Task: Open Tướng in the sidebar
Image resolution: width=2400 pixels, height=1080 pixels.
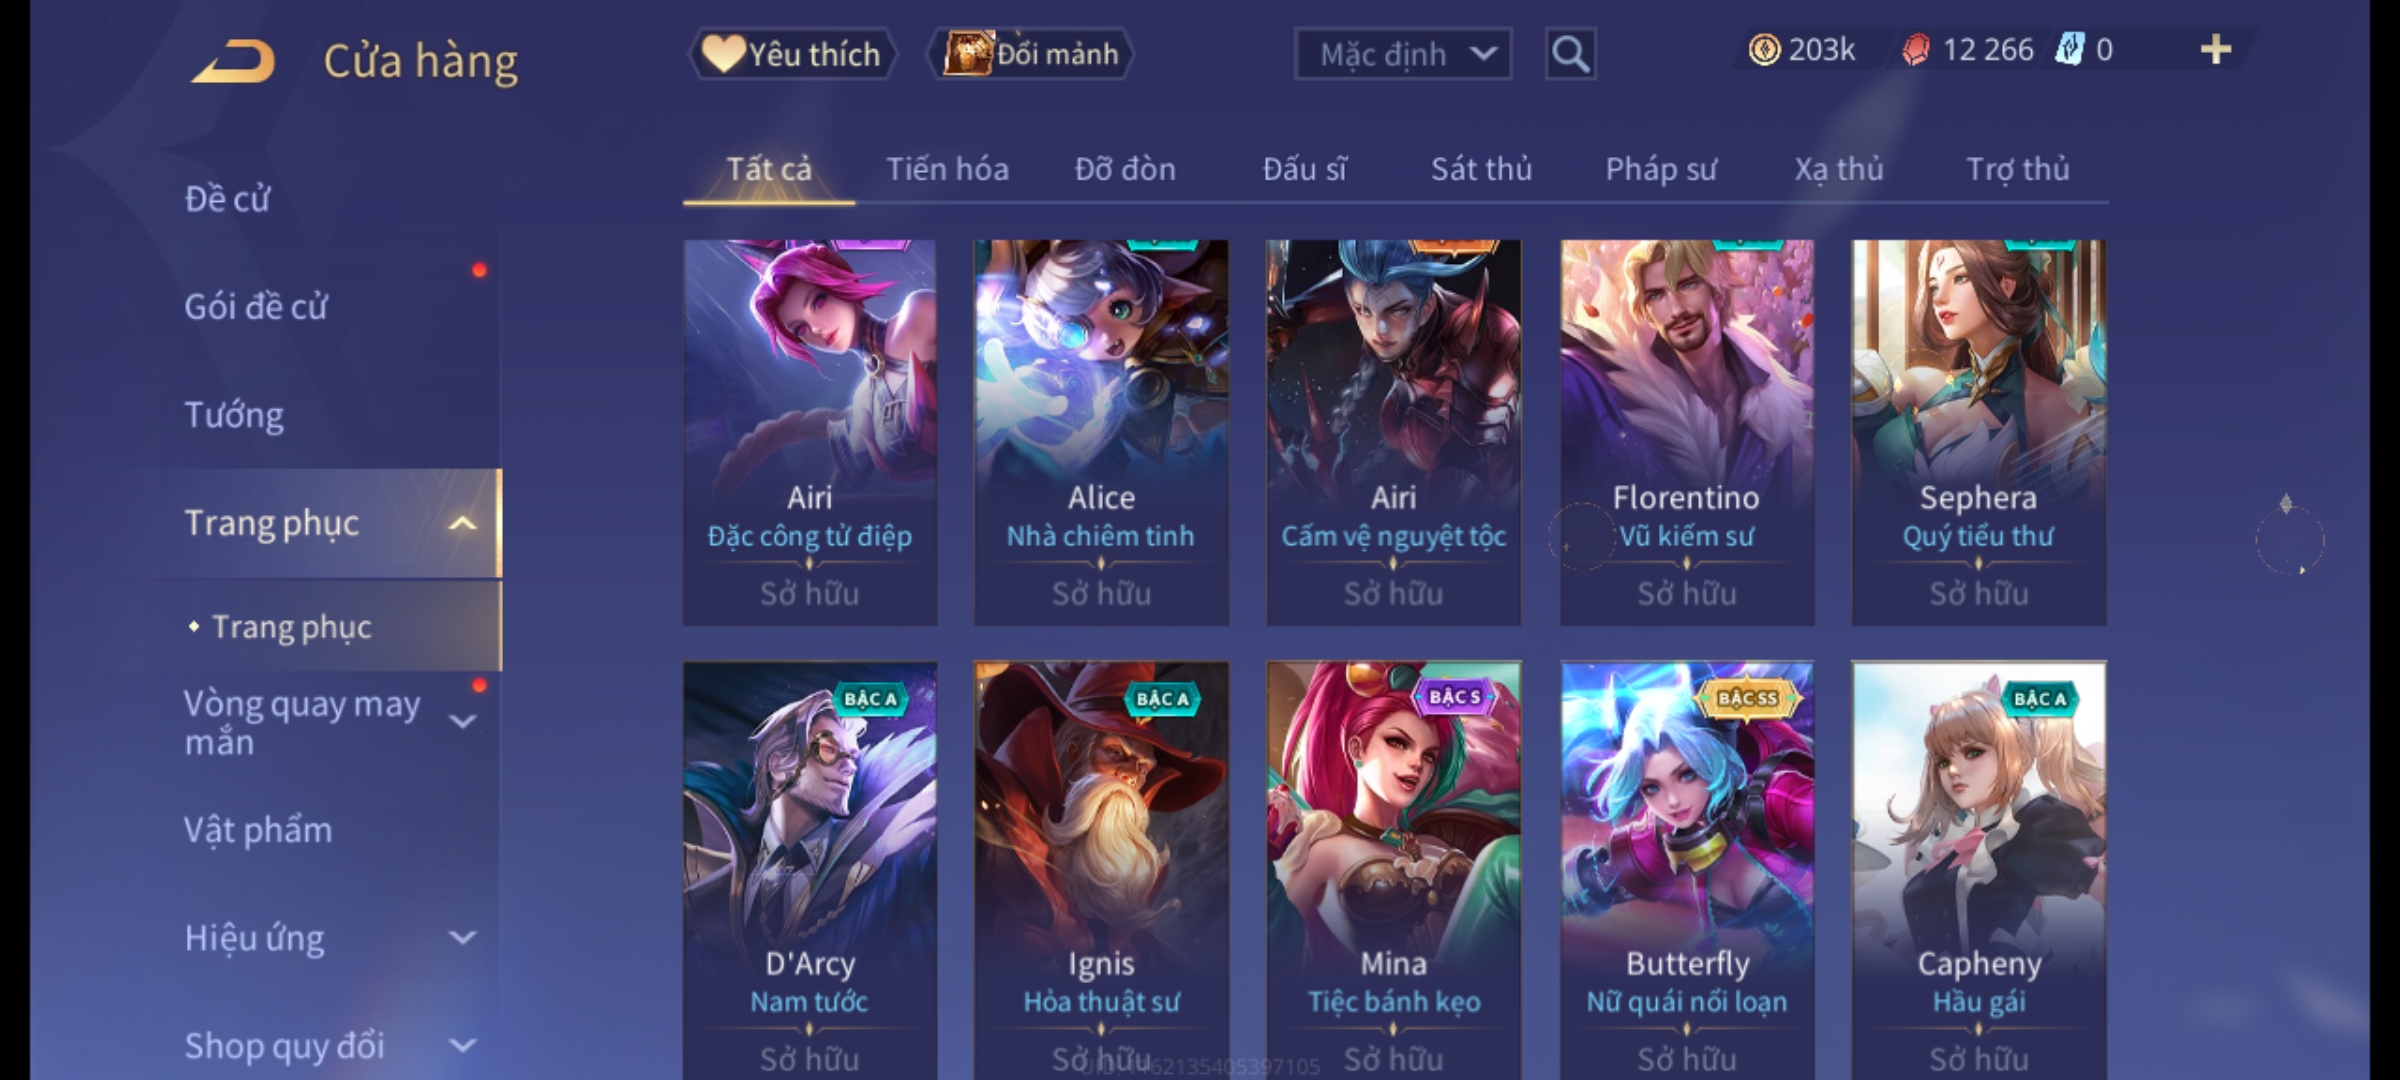Action: [234, 415]
